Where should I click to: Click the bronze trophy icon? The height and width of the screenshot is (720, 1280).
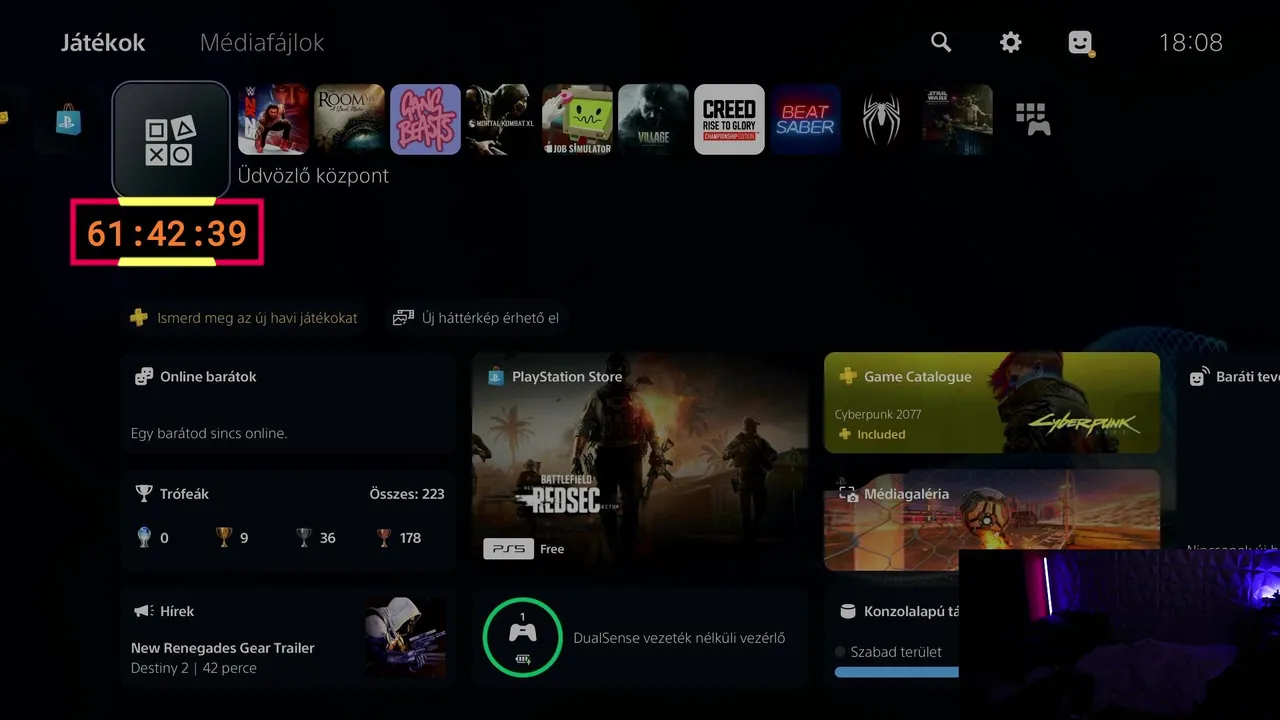tap(384, 538)
